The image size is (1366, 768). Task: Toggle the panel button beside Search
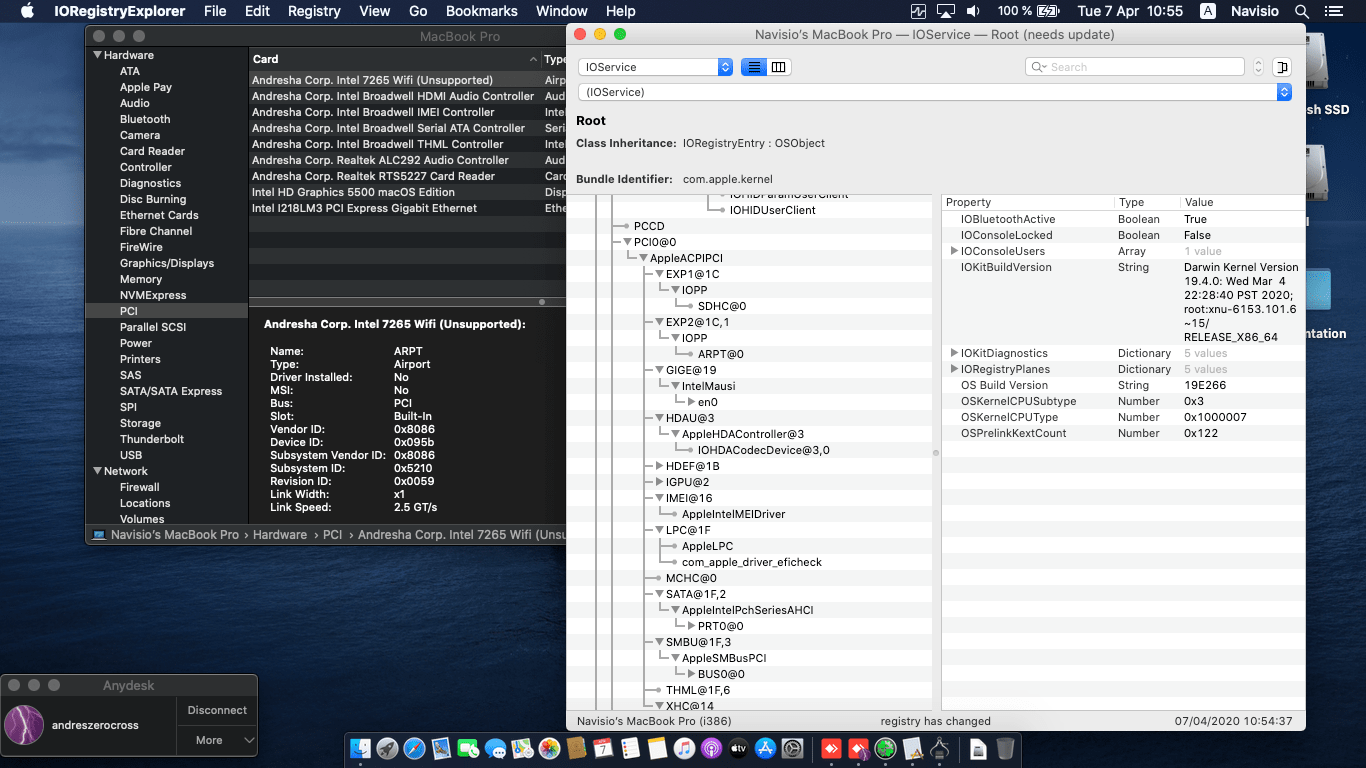pos(1283,67)
